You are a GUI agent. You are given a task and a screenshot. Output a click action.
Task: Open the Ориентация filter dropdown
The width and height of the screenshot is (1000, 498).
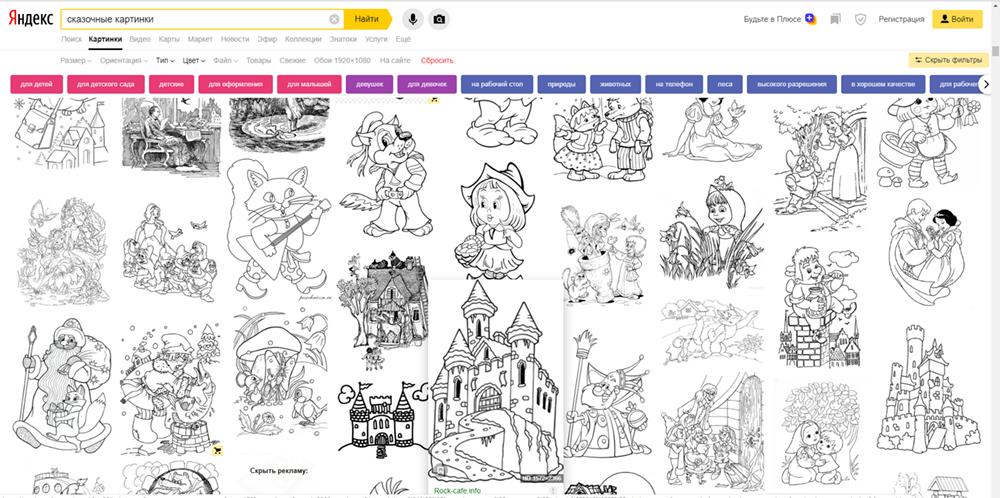(122, 61)
